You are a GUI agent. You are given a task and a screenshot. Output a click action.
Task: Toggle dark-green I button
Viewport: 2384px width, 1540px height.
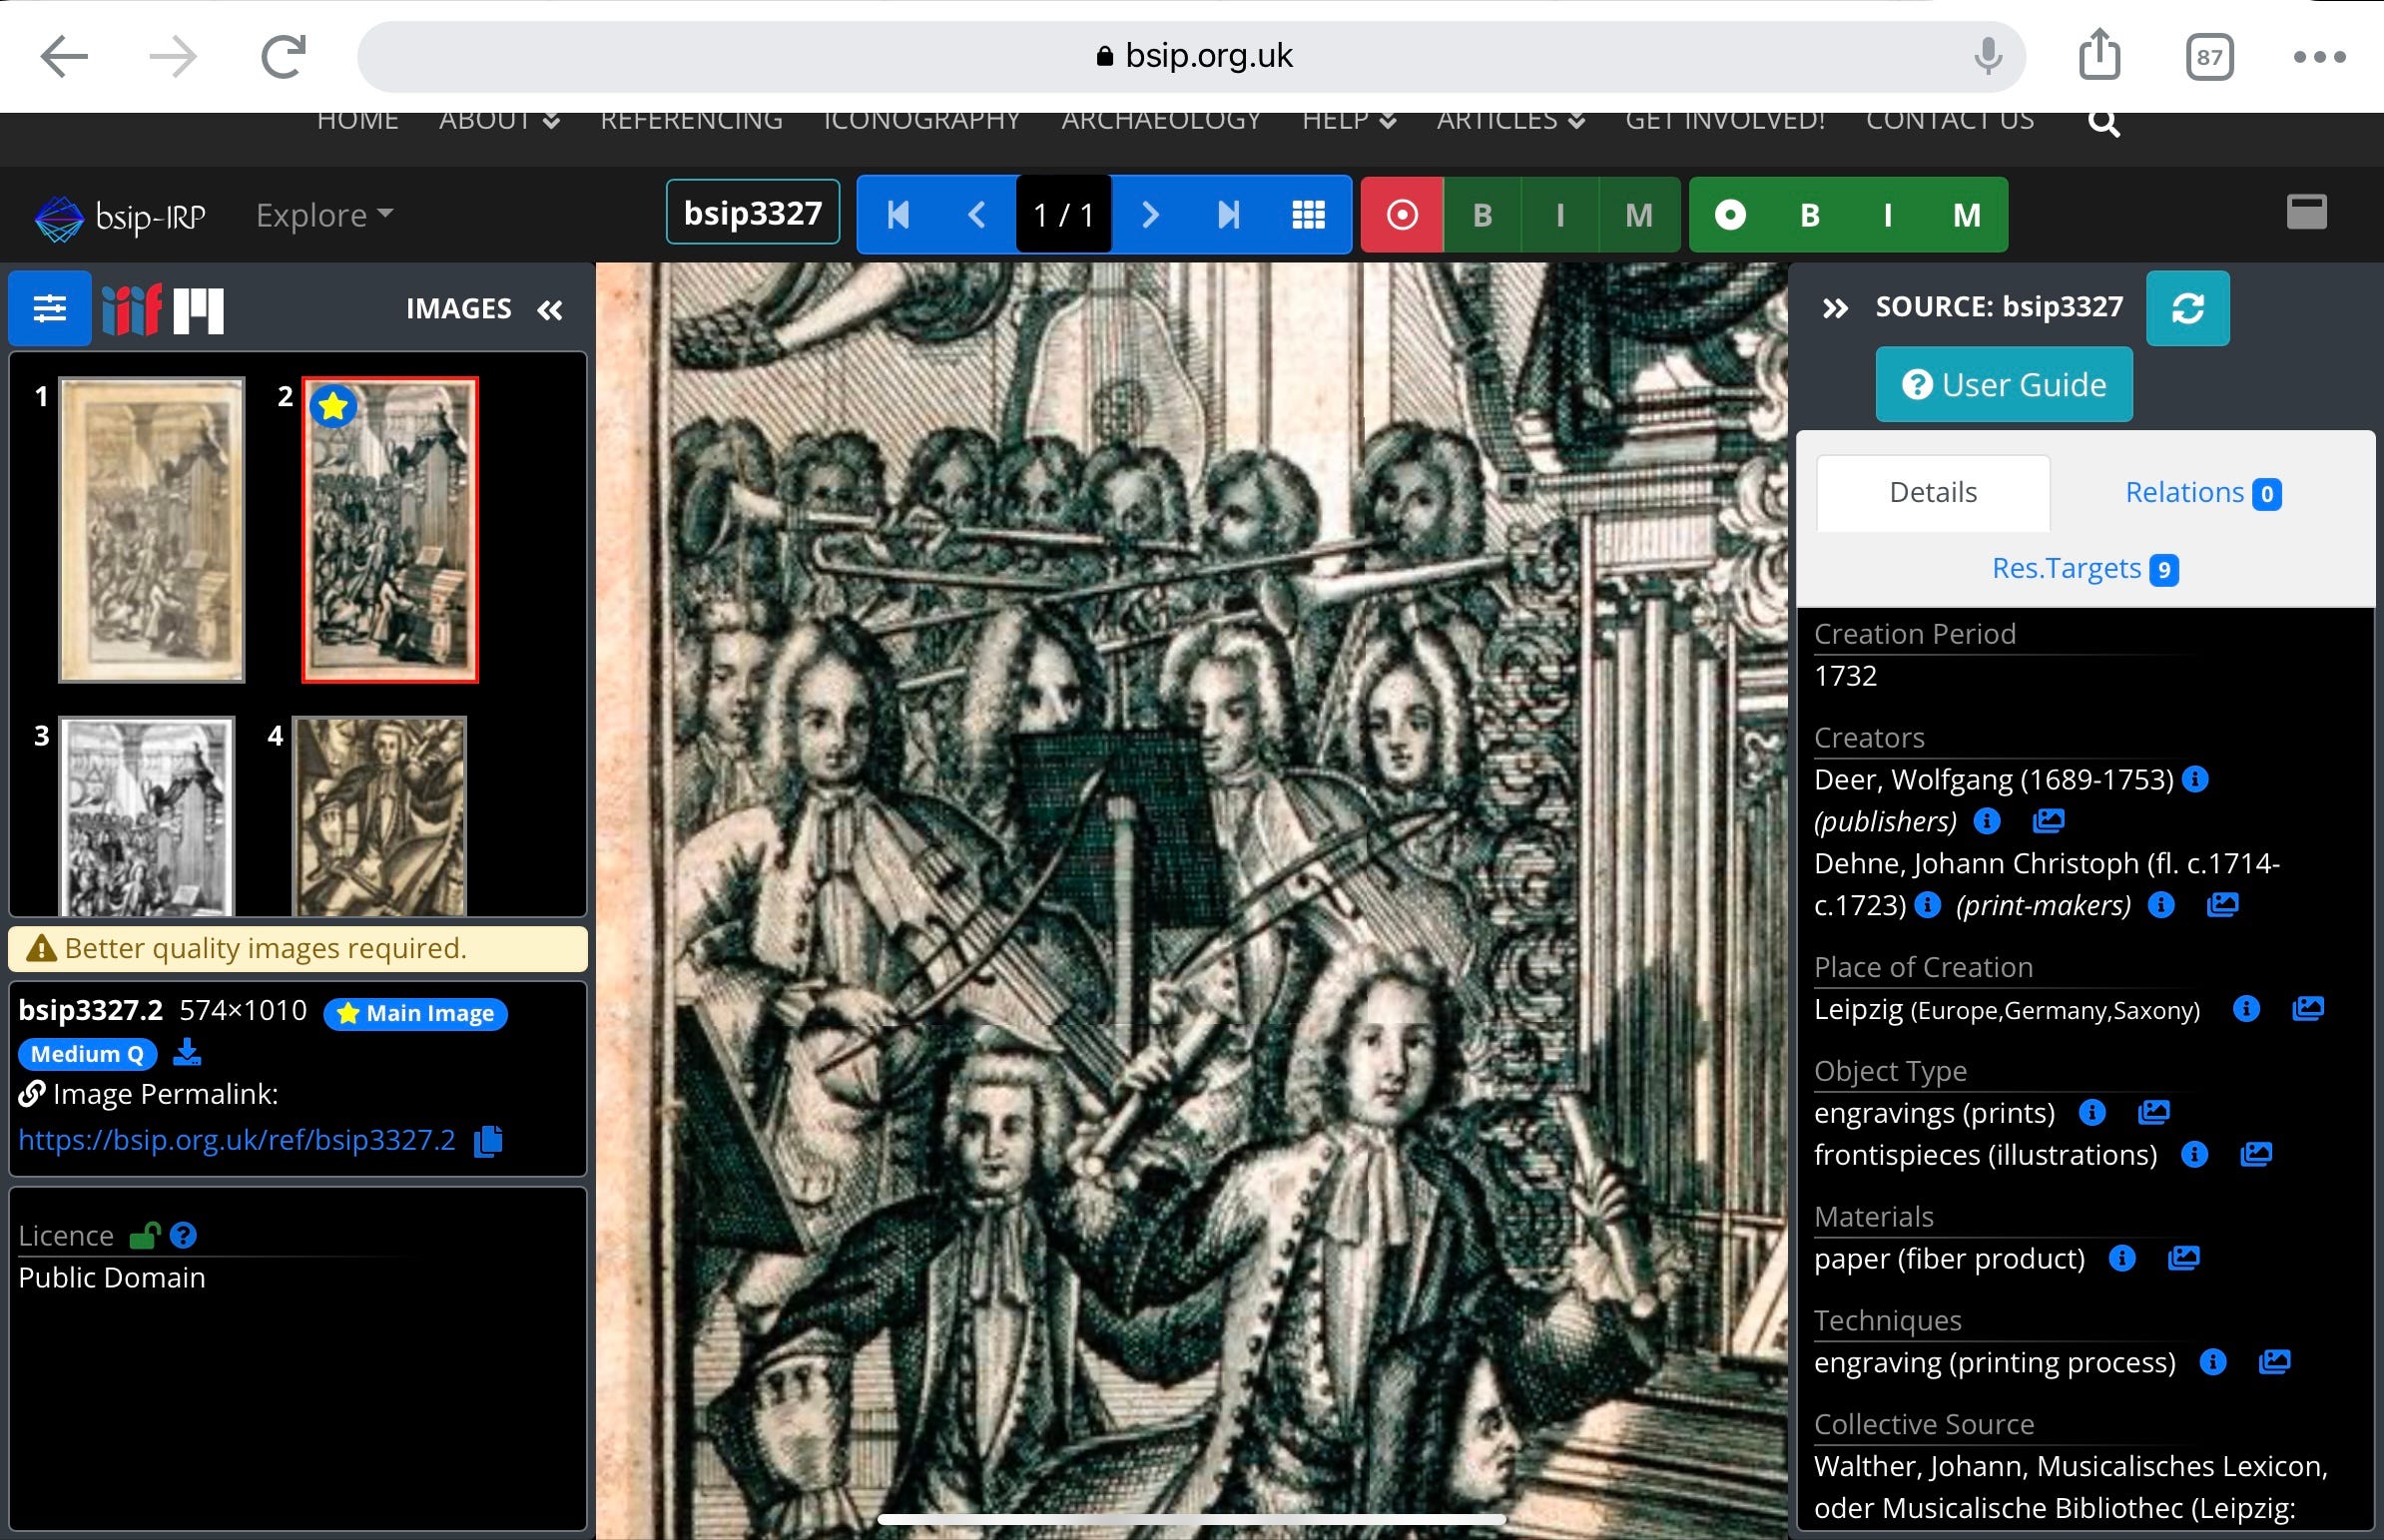1560,215
